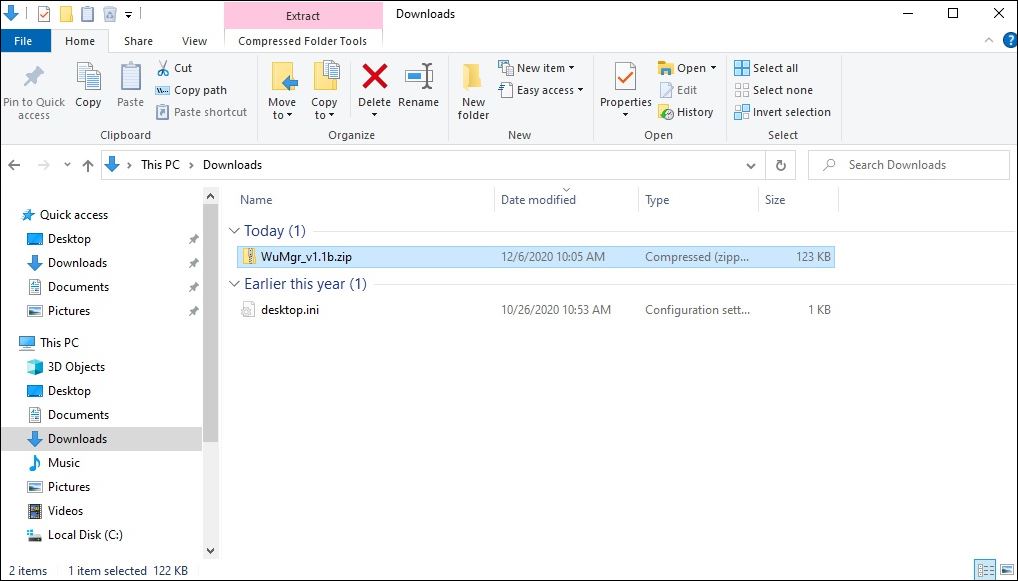1018x581 pixels.
Task: Switch to Details view icon
Action: [985, 568]
